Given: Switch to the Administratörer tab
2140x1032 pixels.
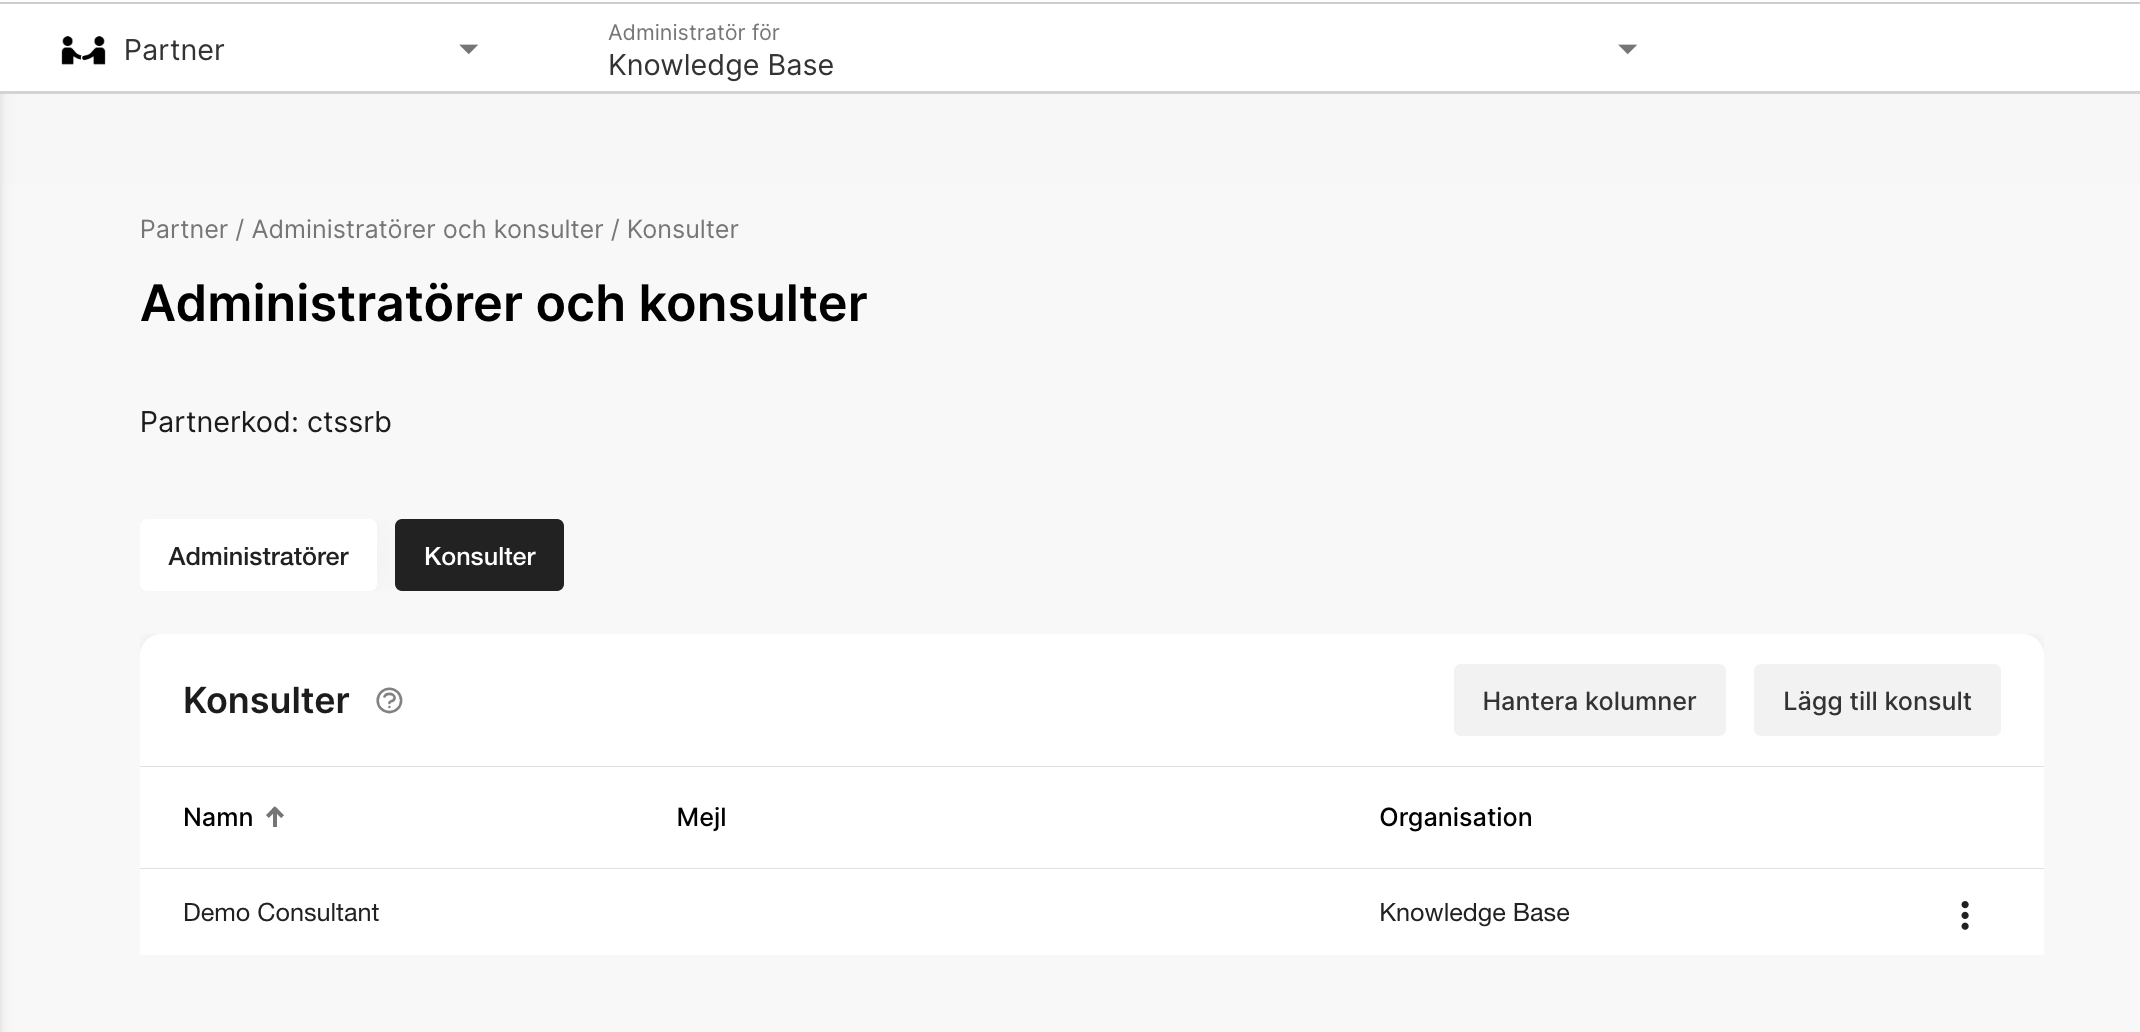Looking at the screenshot, I should tap(258, 555).
